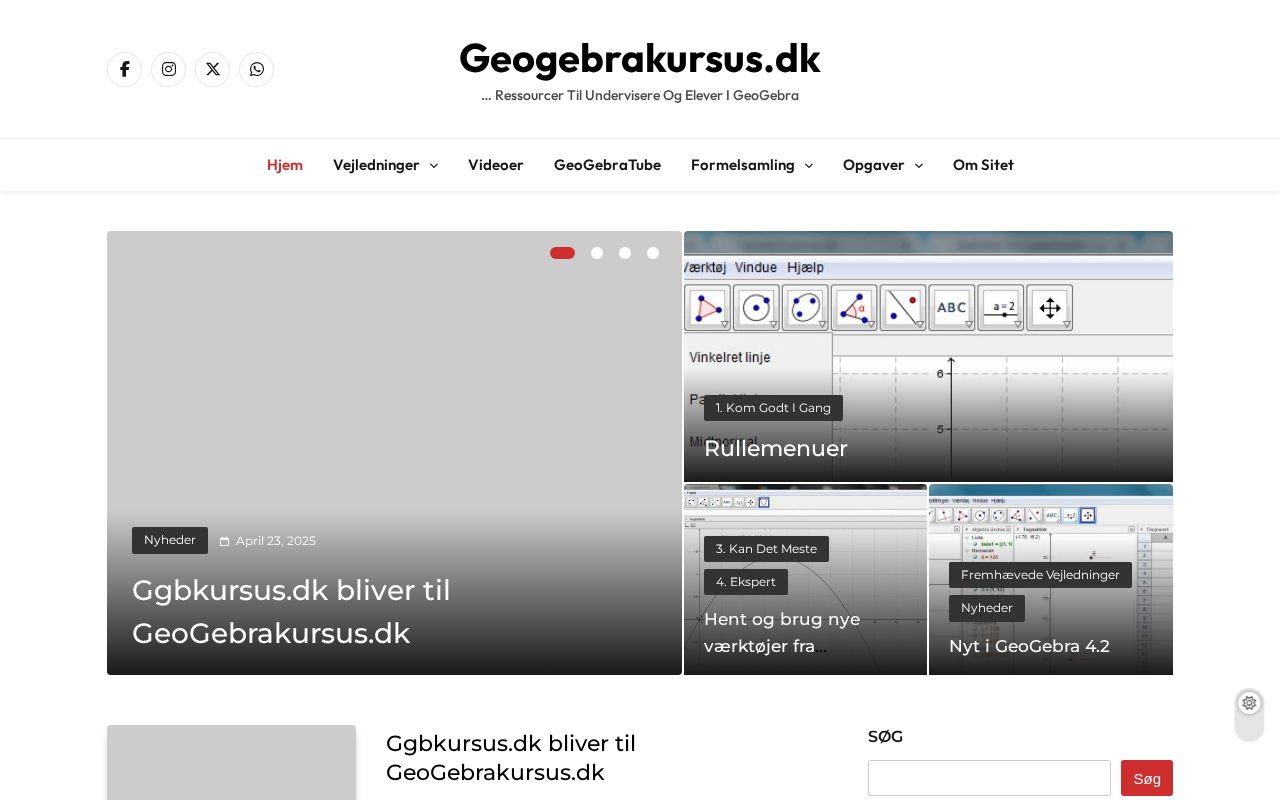Open the slider headline Ggbkursus.dk bliver til GeoGebrakursus.dk
The width and height of the screenshot is (1280, 800).
point(291,611)
